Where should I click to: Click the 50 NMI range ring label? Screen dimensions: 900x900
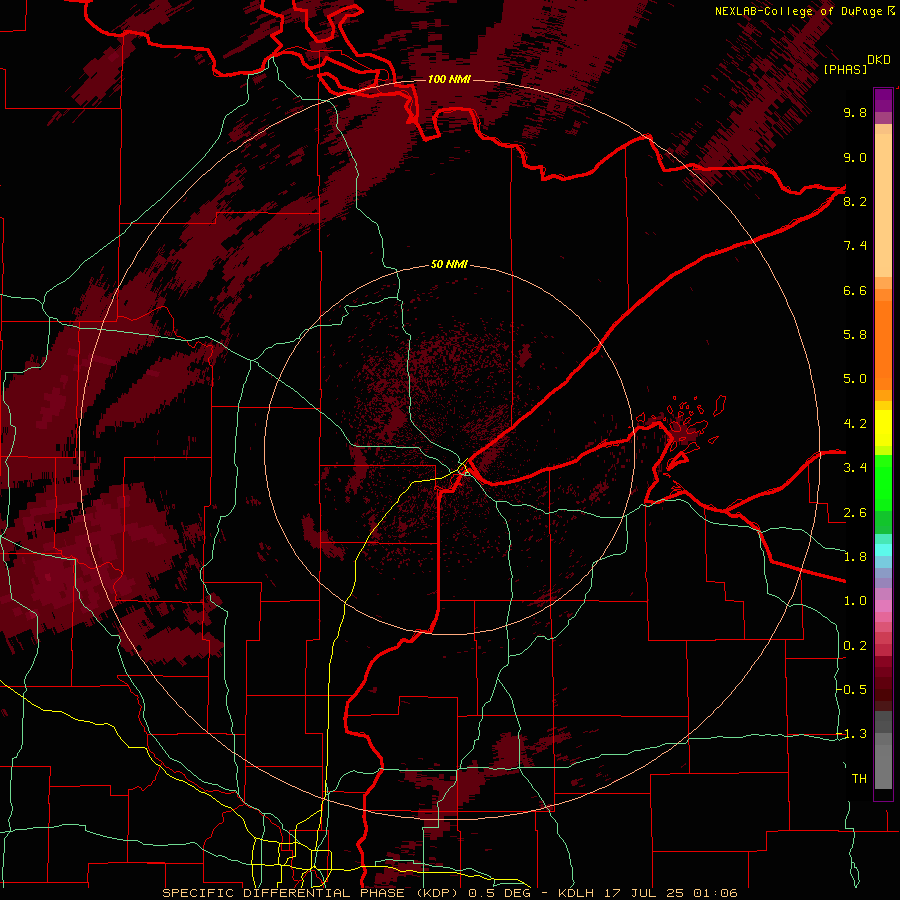coord(449,265)
